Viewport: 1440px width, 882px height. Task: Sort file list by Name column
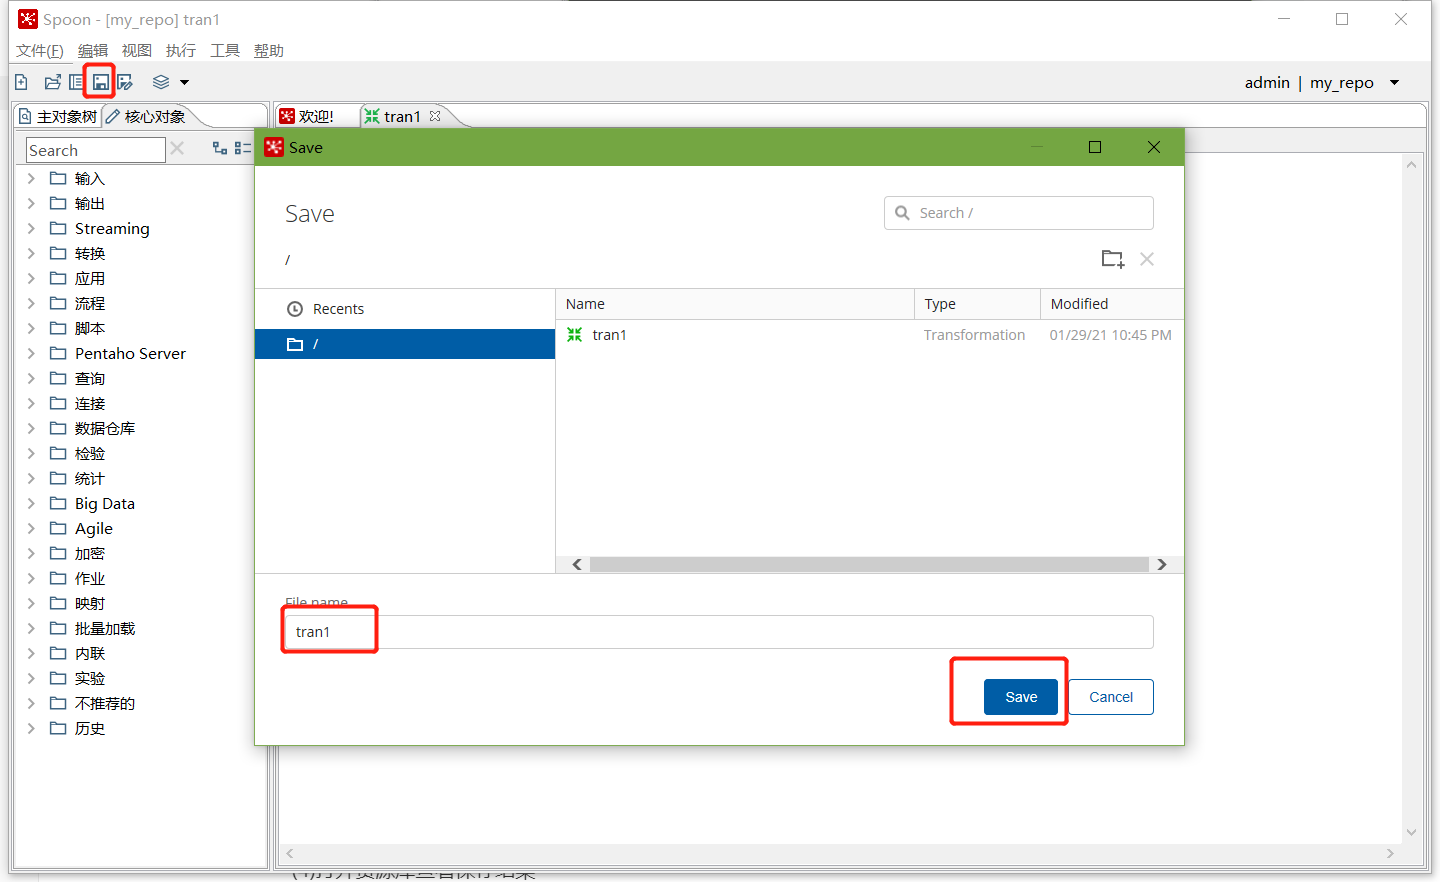tap(735, 304)
